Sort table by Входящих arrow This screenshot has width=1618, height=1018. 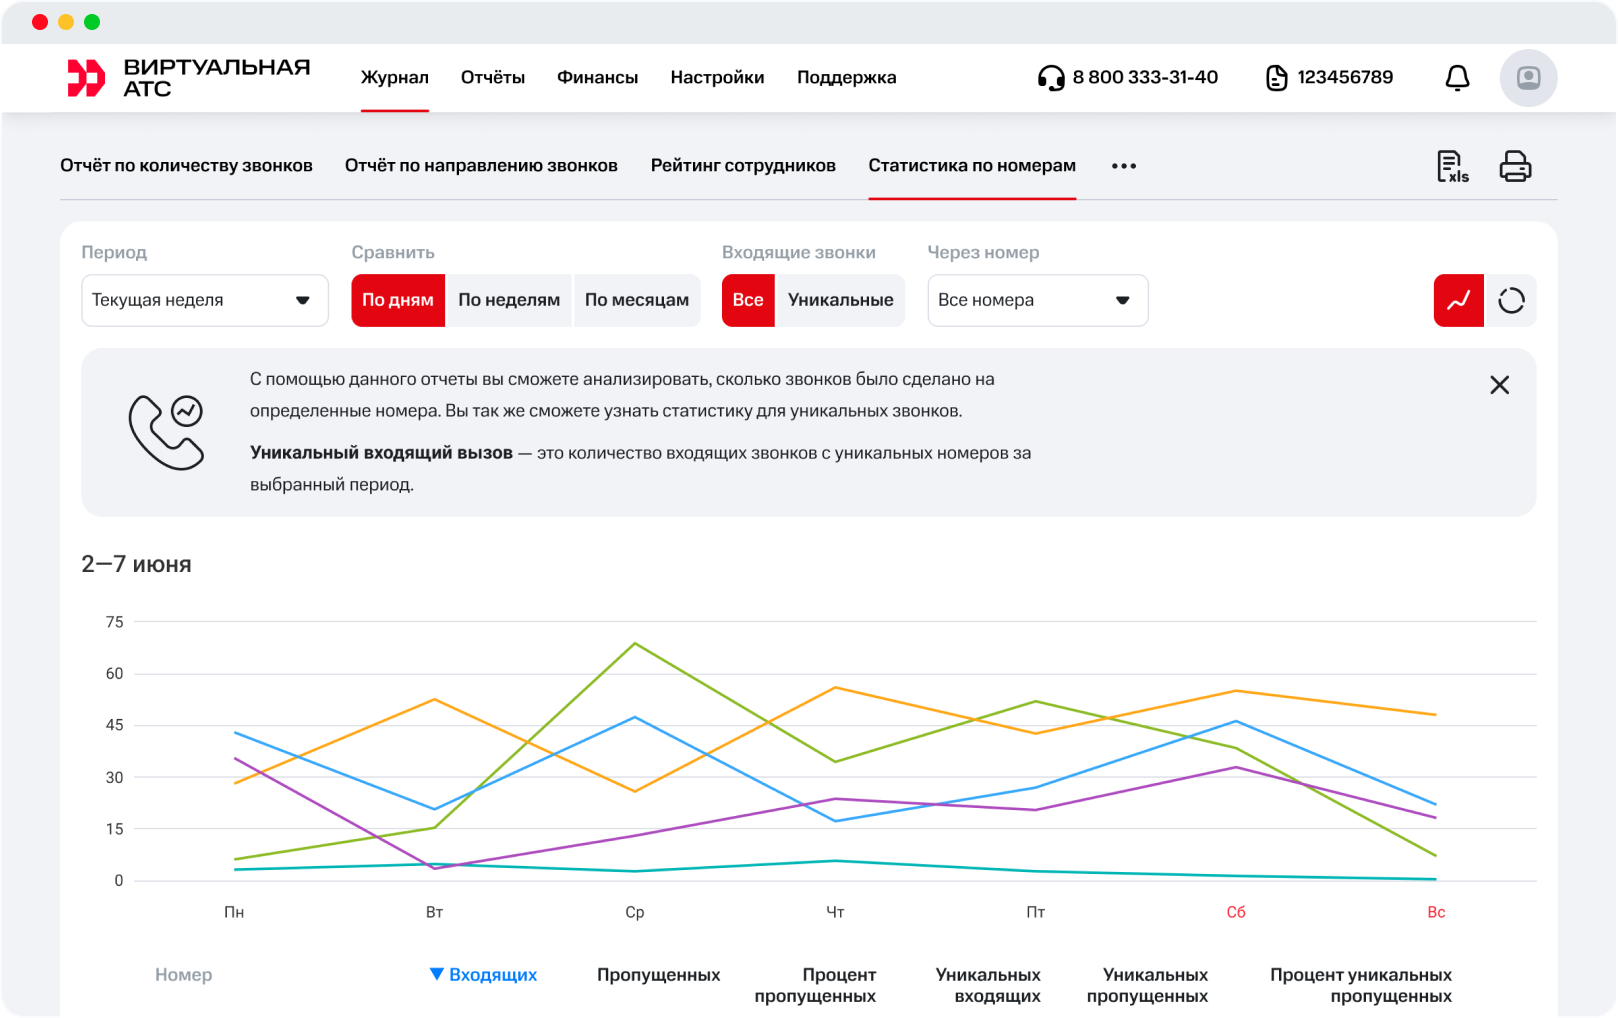coord(437,974)
